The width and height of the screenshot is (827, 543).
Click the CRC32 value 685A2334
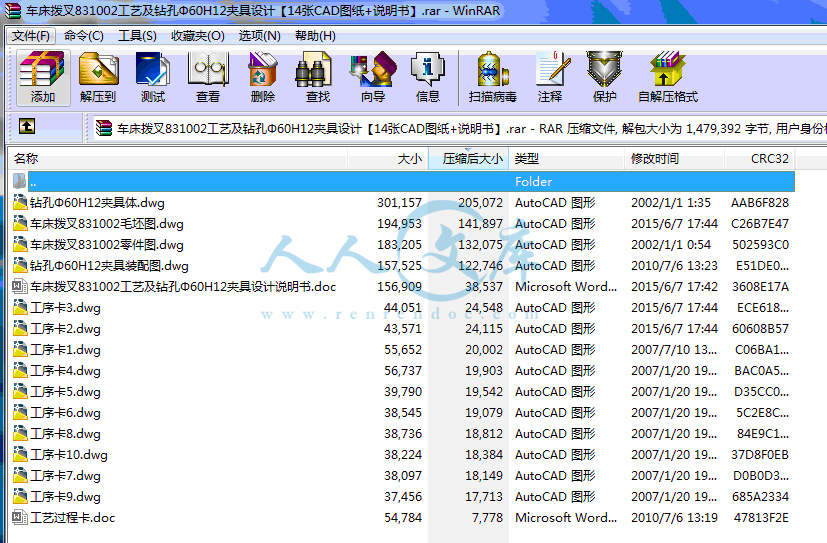[x=760, y=497]
